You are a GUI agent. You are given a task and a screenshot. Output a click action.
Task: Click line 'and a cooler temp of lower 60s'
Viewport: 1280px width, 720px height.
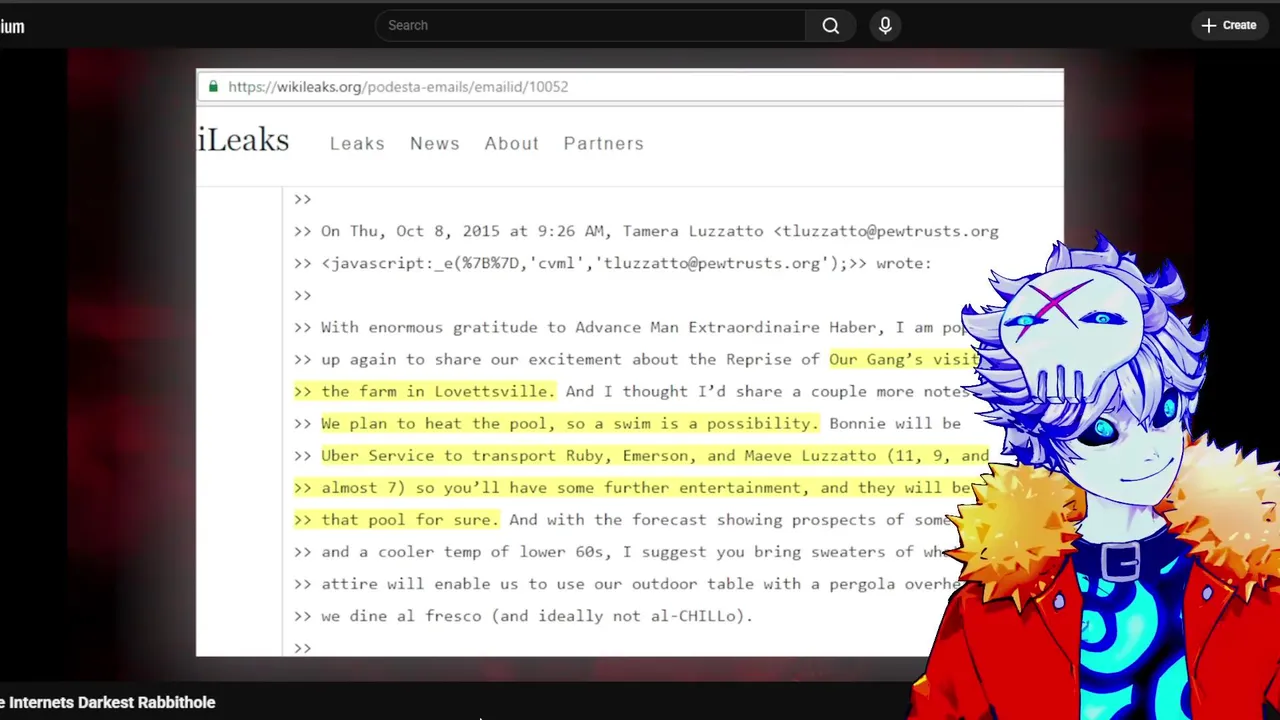(x=620, y=551)
